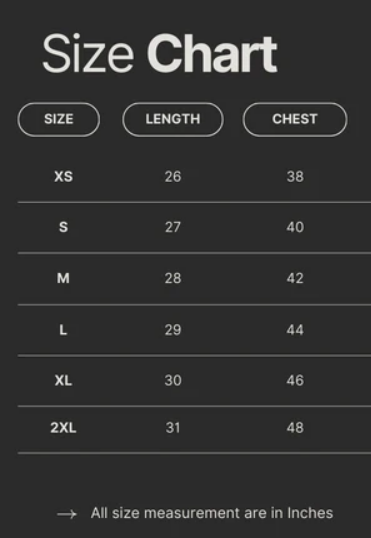The width and height of the screenshot is (371, 538).
Task: Click the 2XL chest value 48
Action: tap(295, 428)
